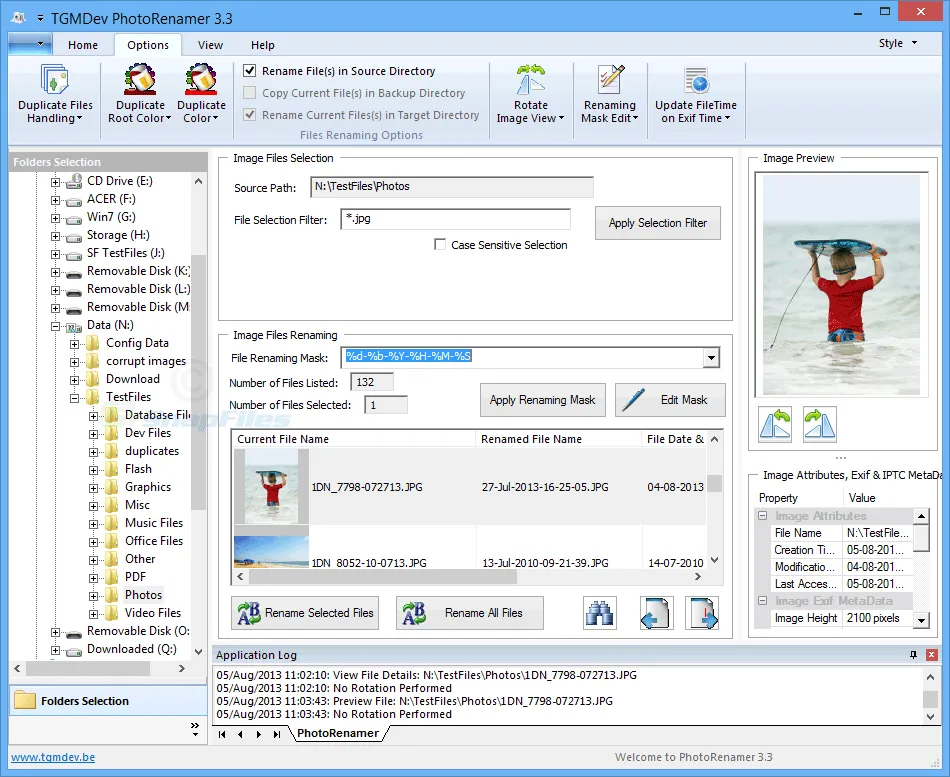Click Image Height property row

(x=842, y=618)
